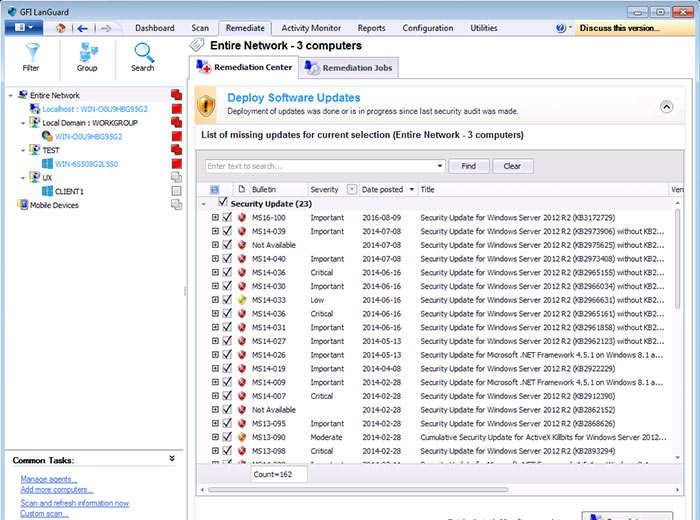This screenshot has width=700, height=520.
Task: Open the Manage agents link
Action: click(x=49, y=479)
